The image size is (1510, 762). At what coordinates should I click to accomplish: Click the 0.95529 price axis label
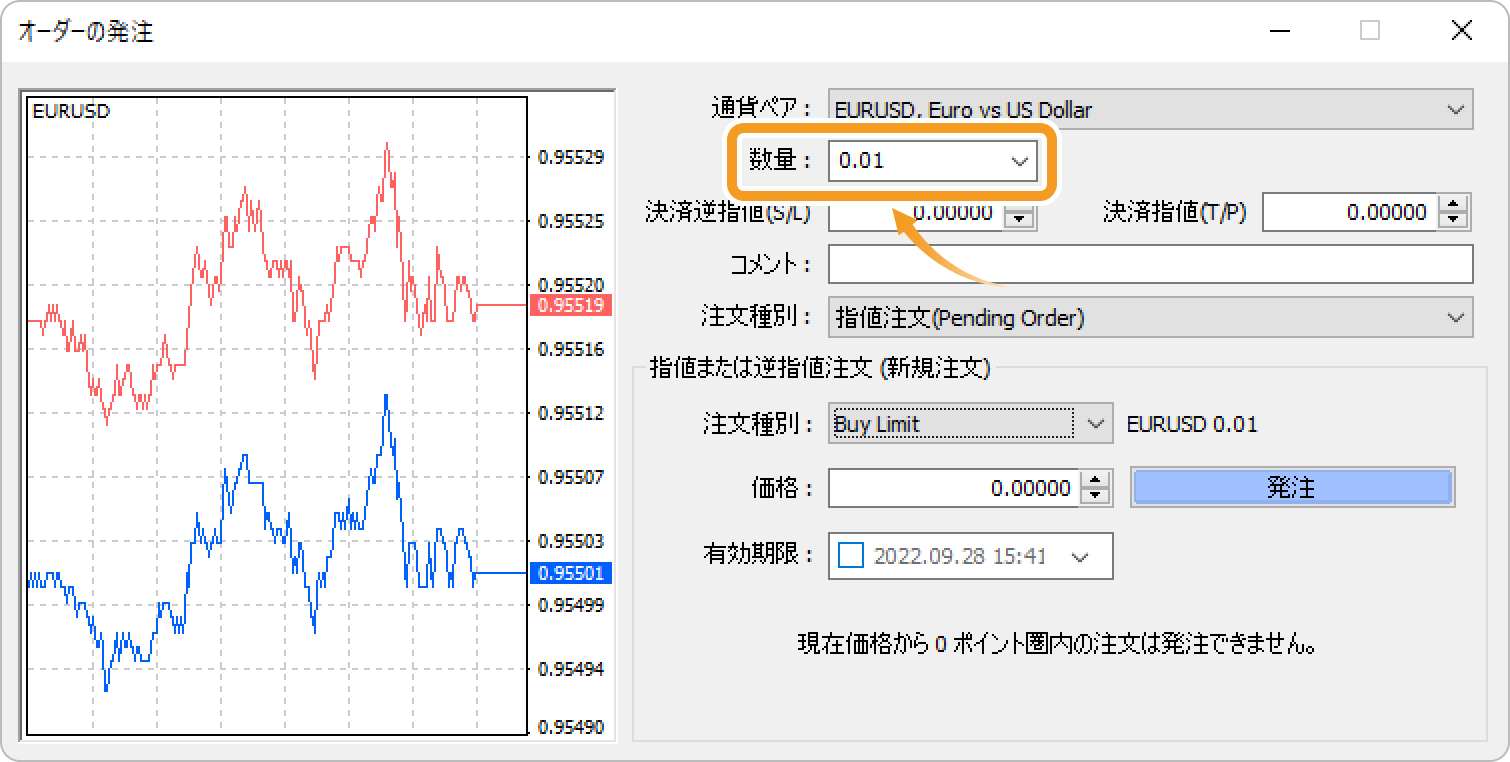click(571, 157)
